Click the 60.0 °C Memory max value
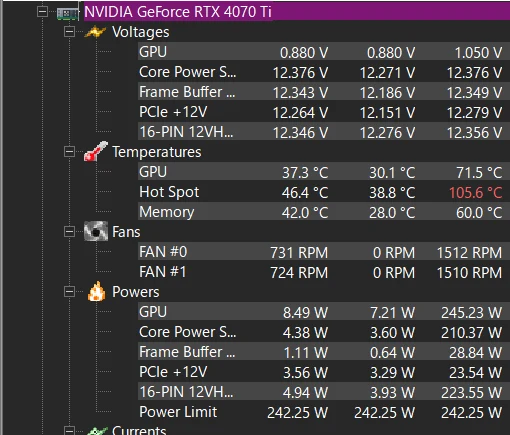This screenshot has width=510, height=435. click(x=479, y=213)
